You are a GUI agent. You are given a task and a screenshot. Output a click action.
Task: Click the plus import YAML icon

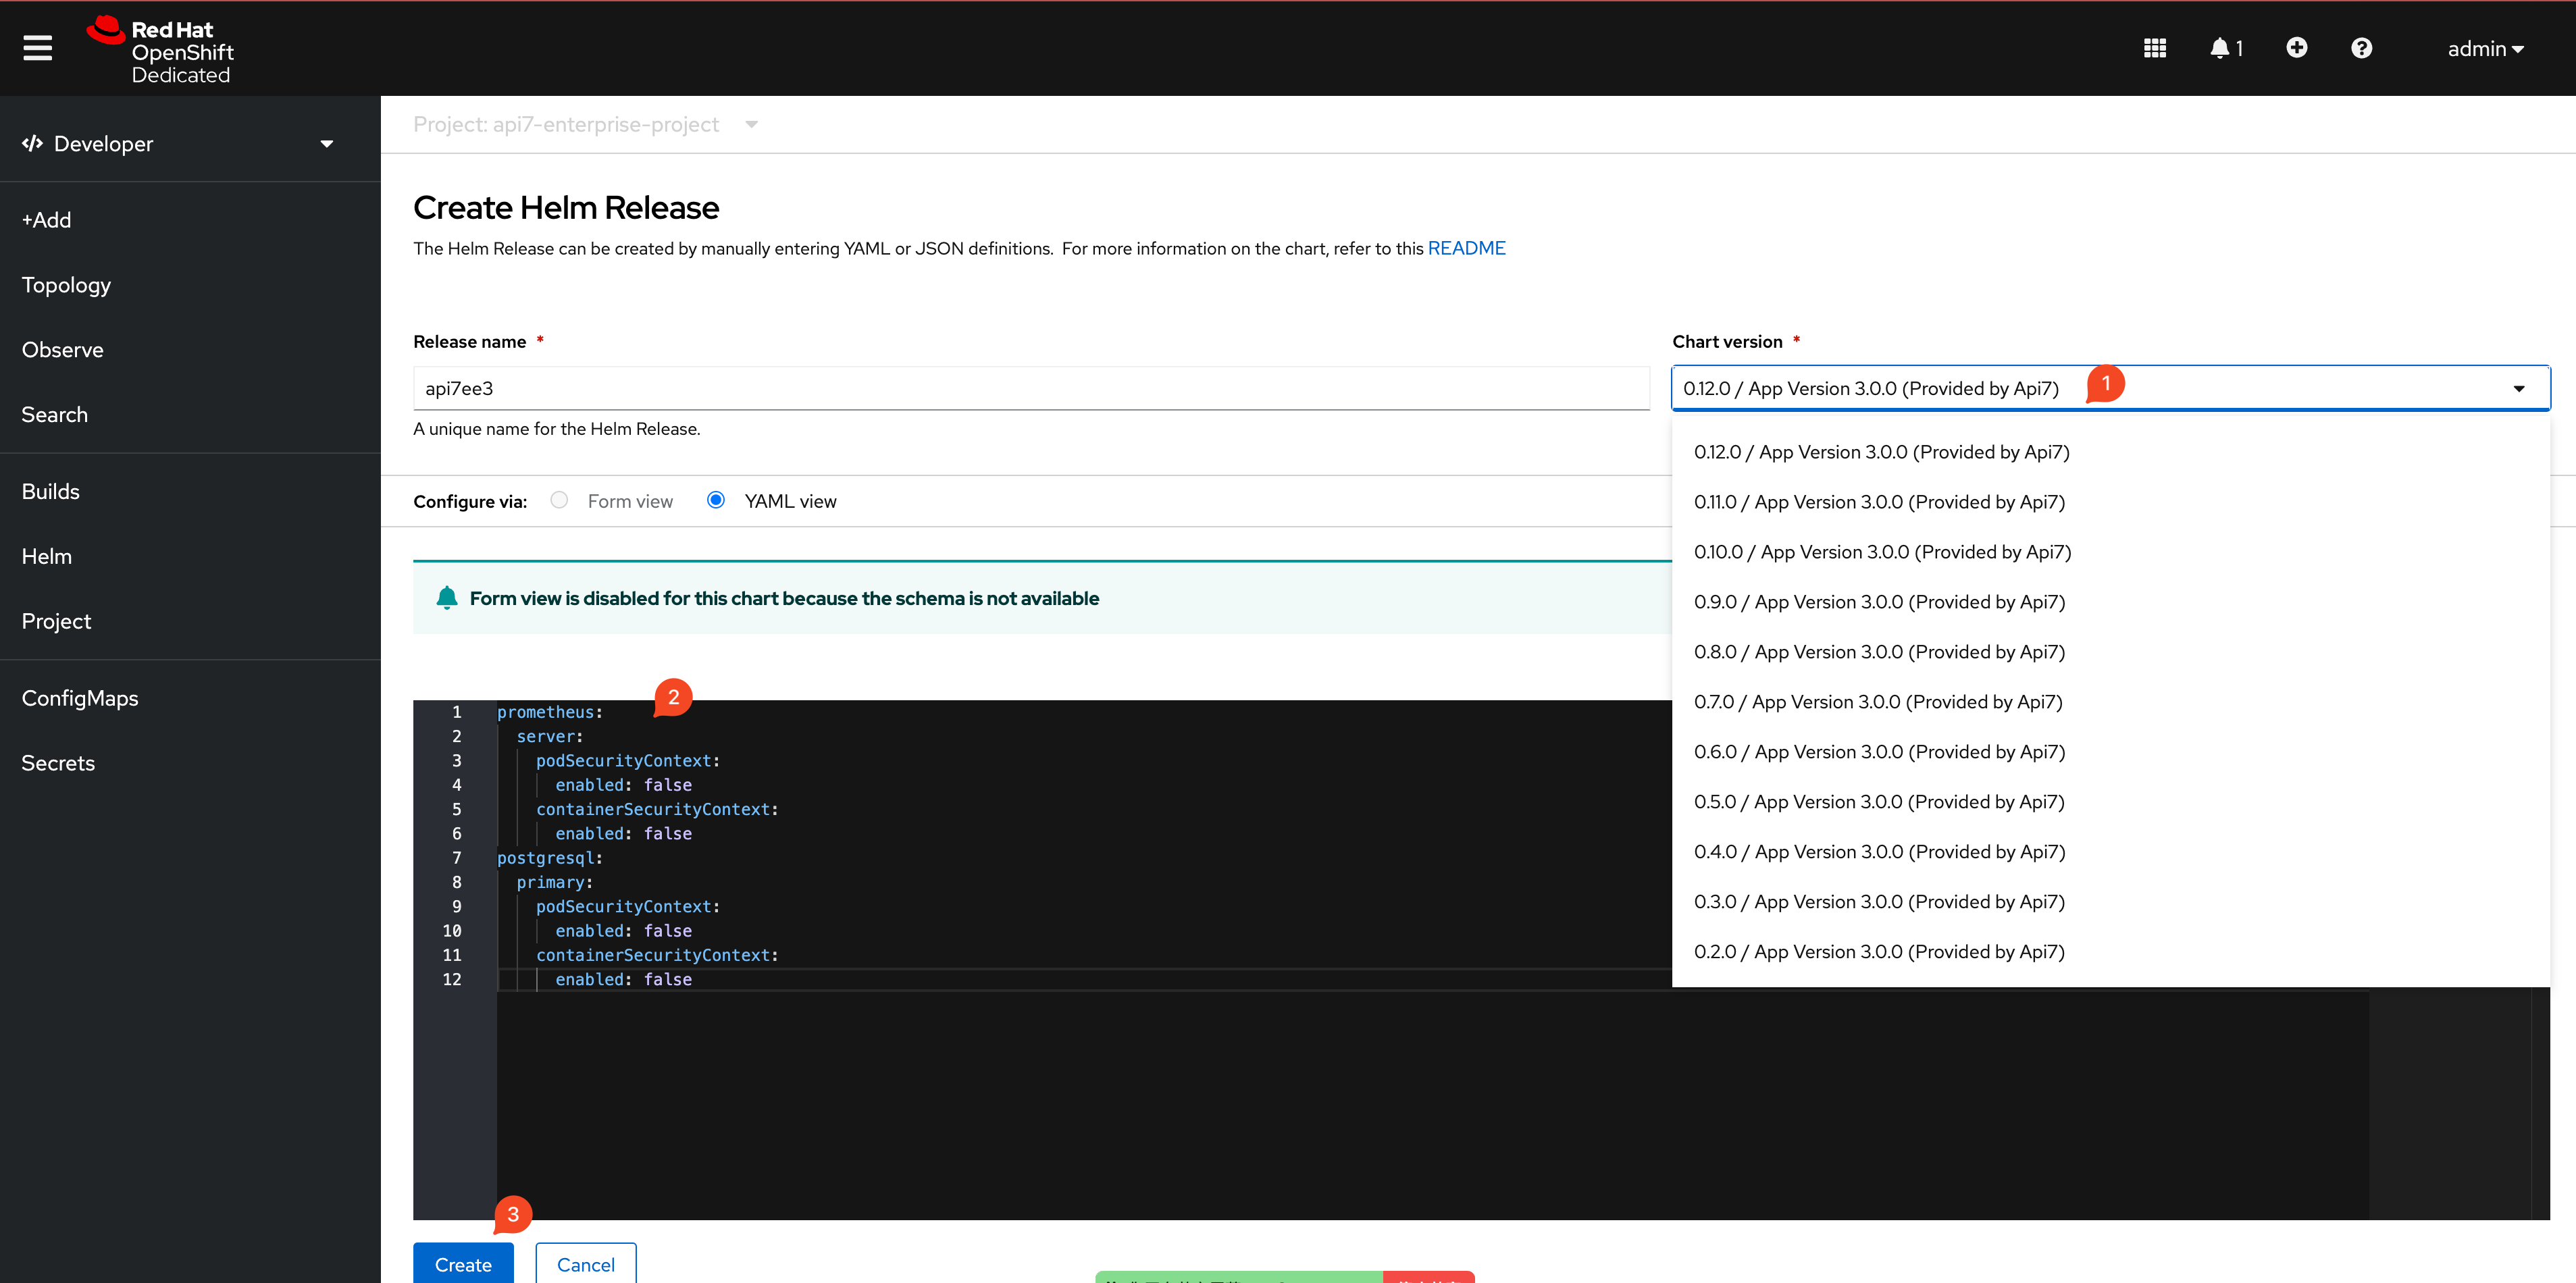click(x=2296, y=48)
